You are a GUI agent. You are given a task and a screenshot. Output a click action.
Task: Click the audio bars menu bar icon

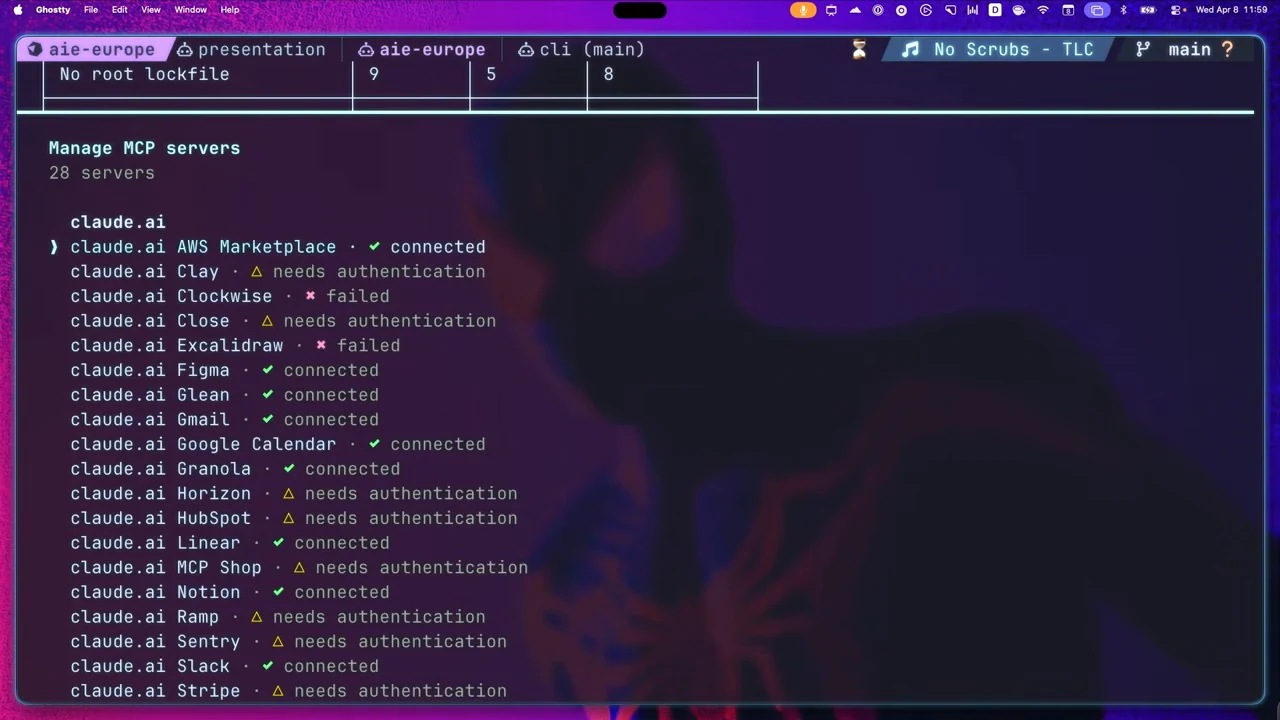972,10
